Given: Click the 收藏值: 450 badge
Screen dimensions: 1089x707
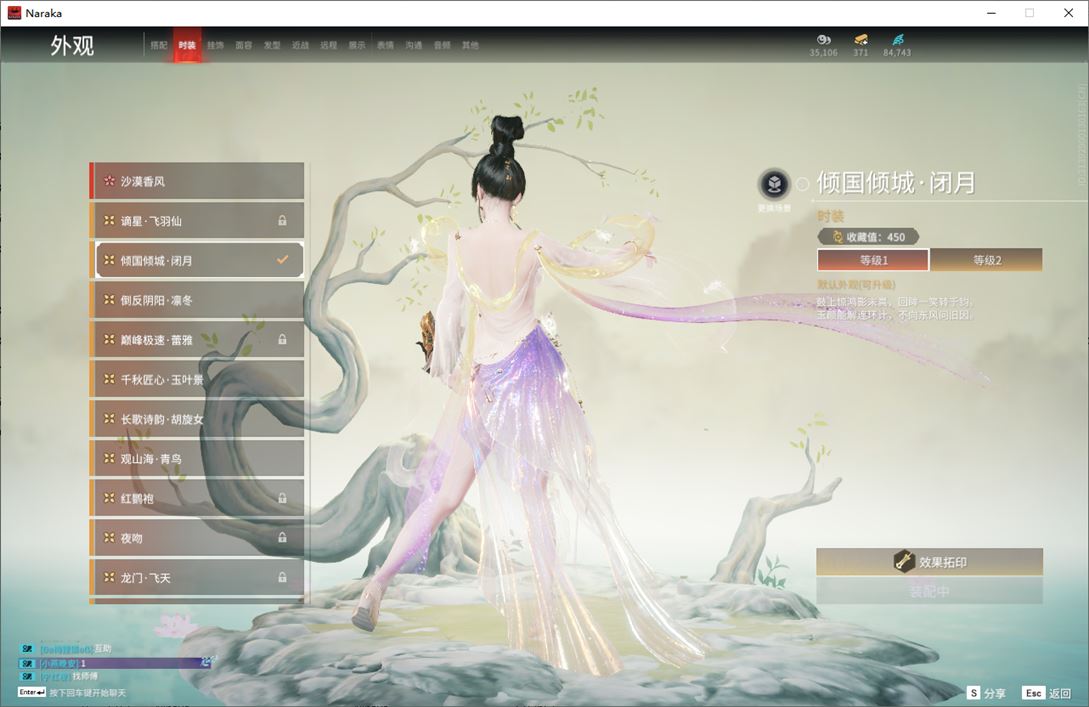Looking at the screenshot, I should pyautogui.click(x=868, y=237).
